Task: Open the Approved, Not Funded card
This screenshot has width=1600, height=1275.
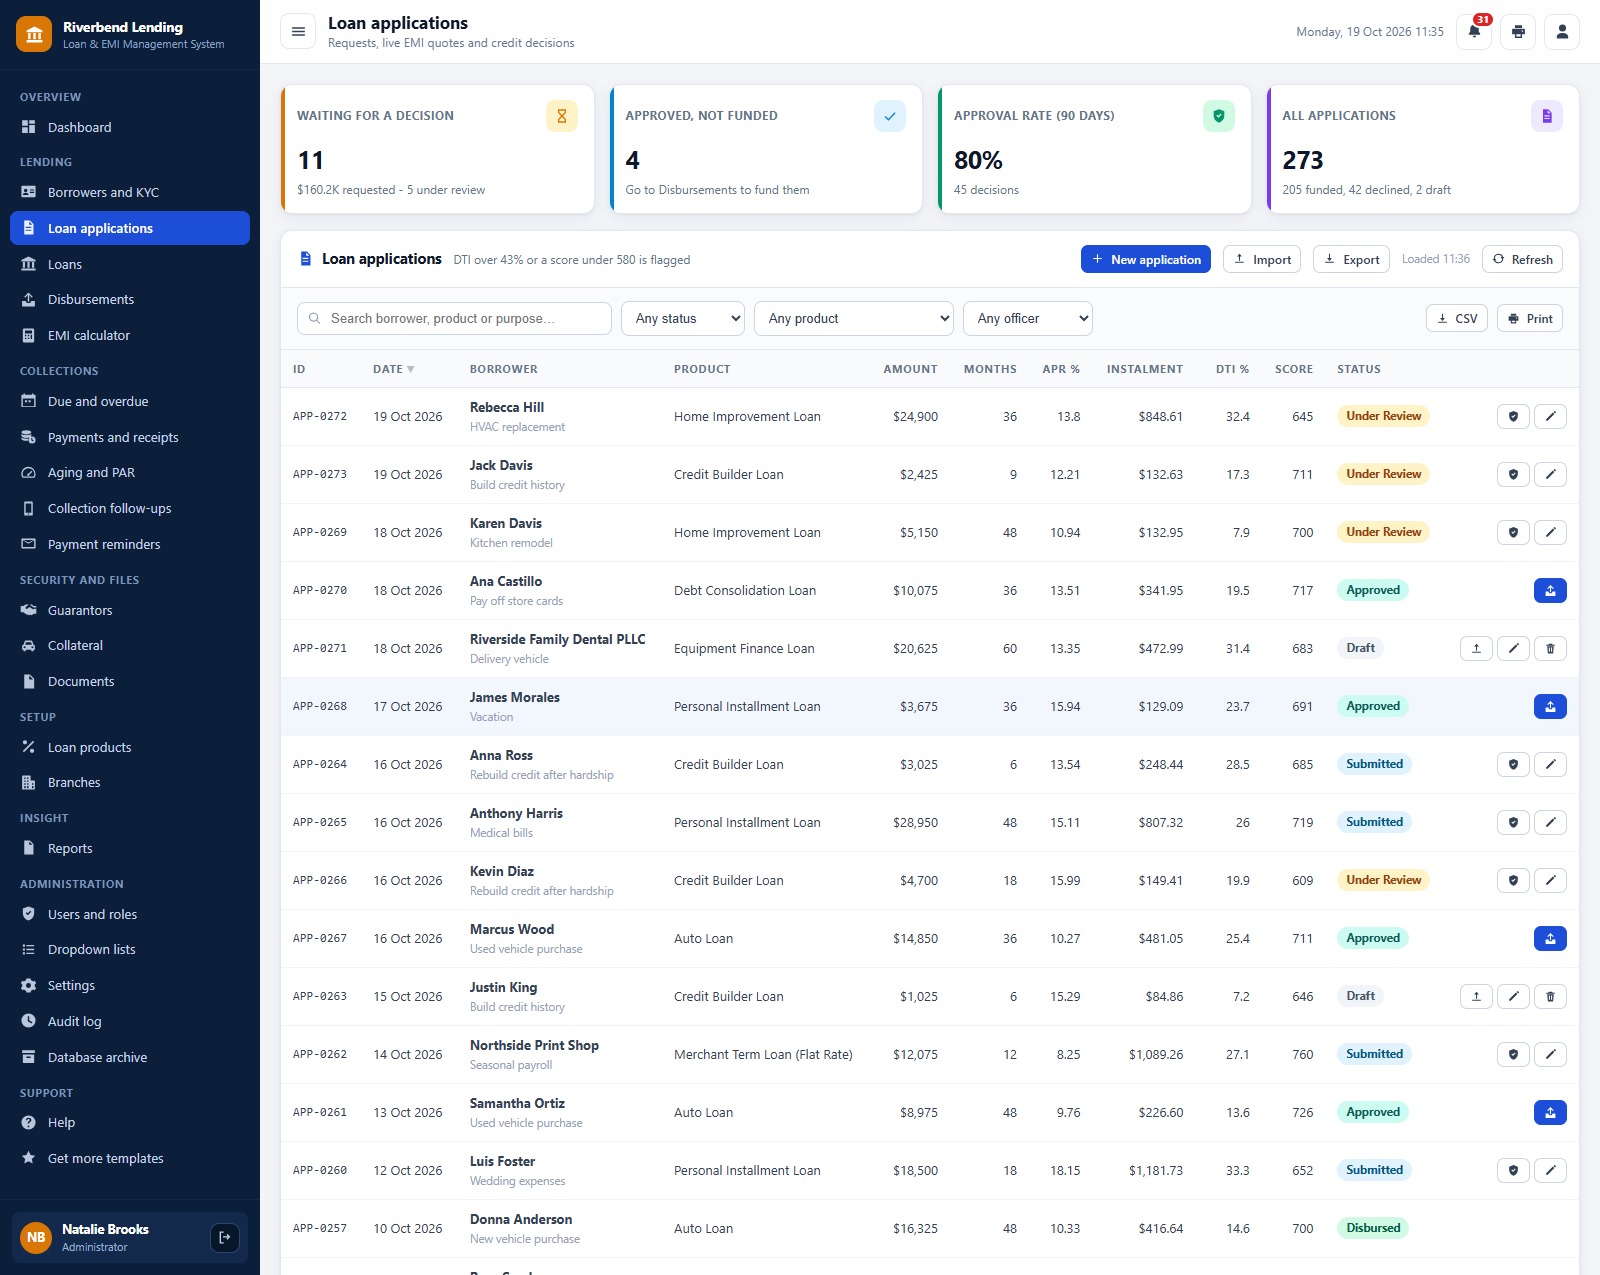Action: (766, 149)
